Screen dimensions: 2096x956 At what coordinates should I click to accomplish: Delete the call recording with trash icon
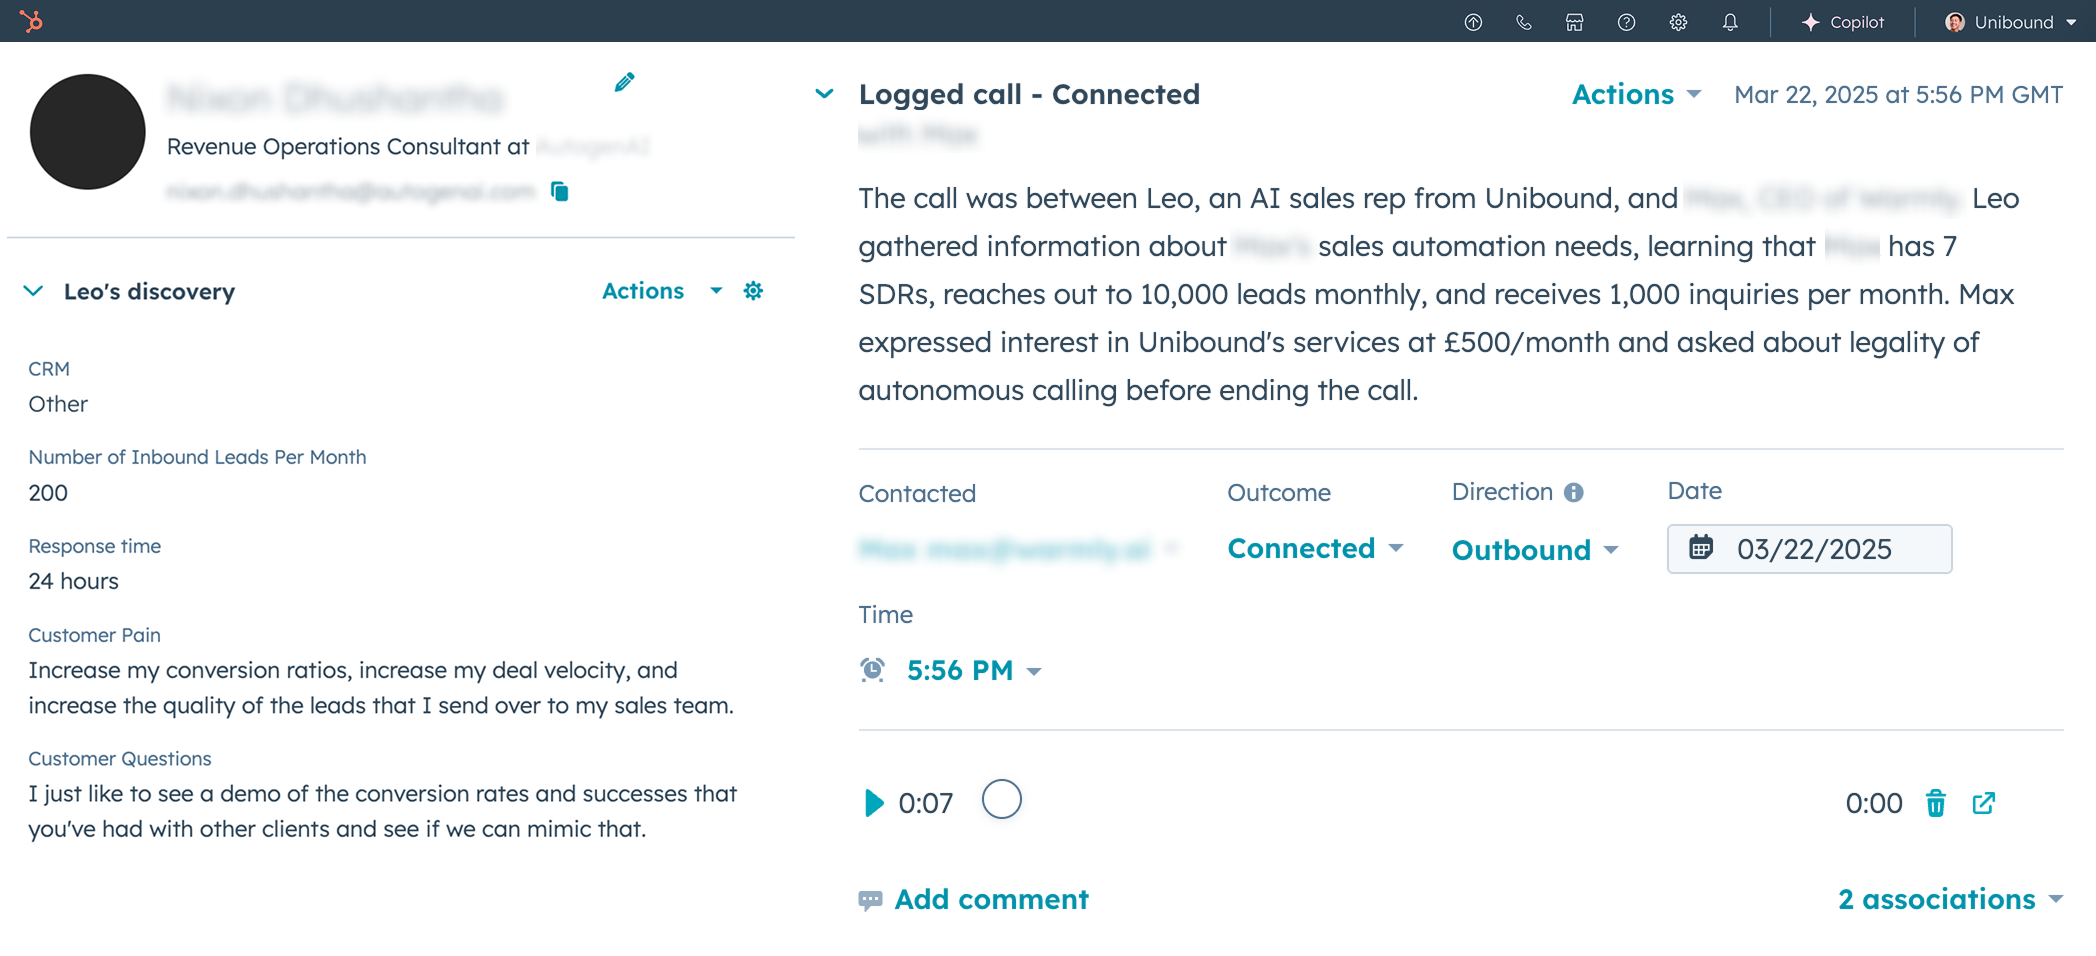[x=1936, y=803]
